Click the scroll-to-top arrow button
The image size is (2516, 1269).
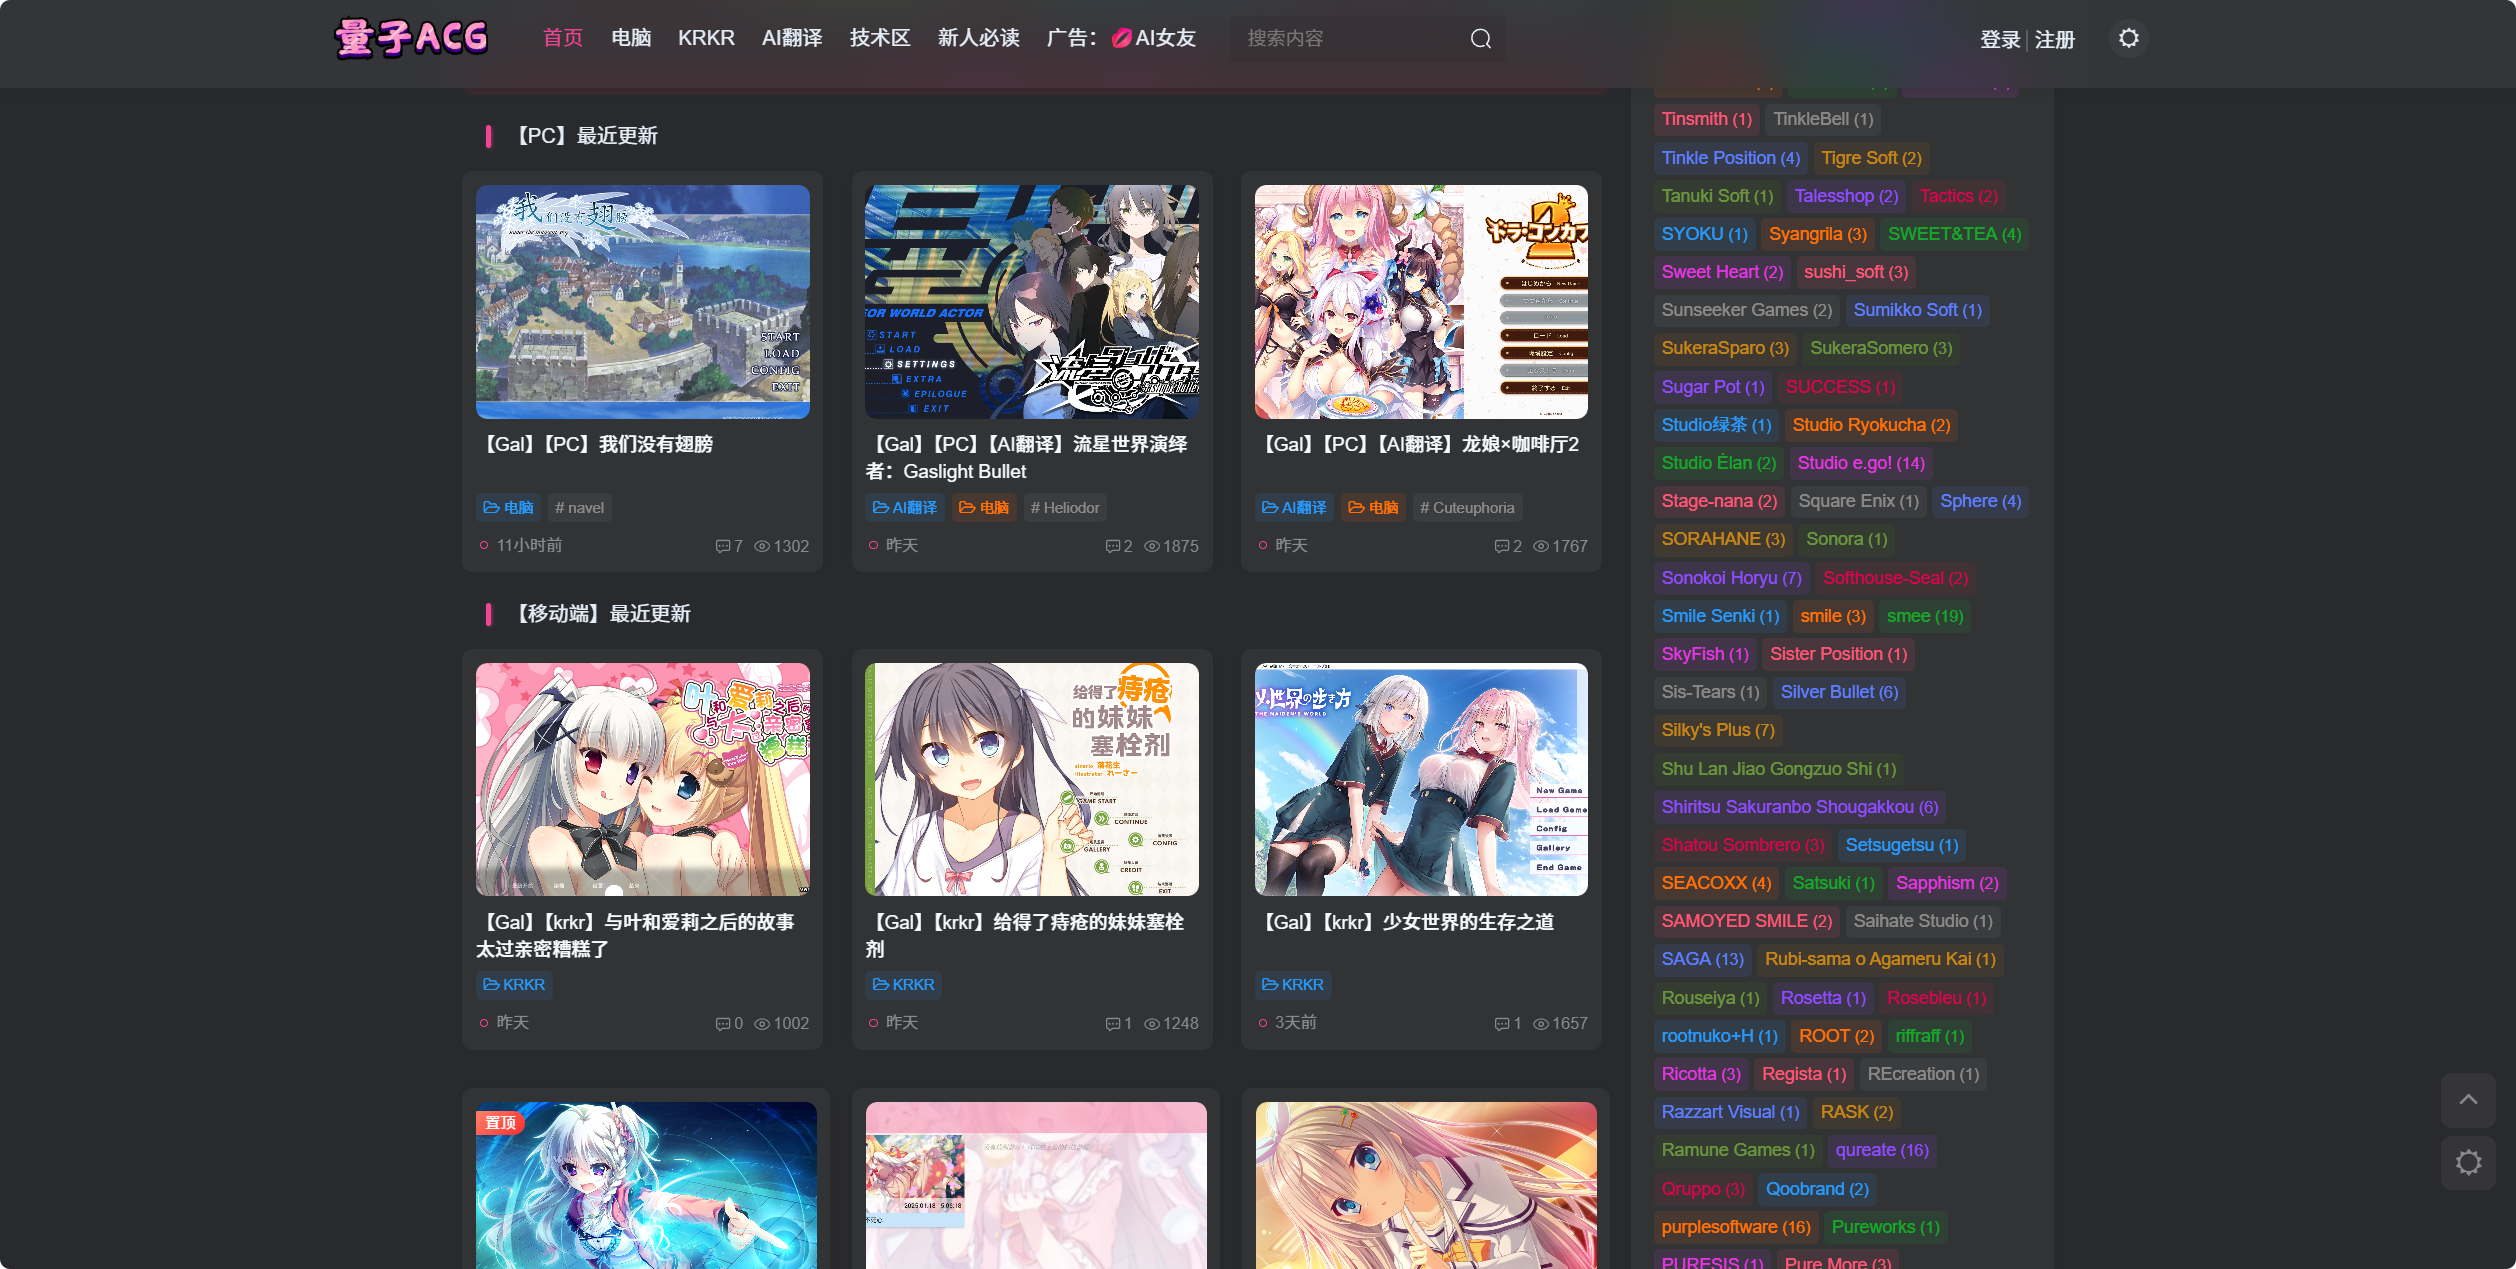tap(2468, 1100)
